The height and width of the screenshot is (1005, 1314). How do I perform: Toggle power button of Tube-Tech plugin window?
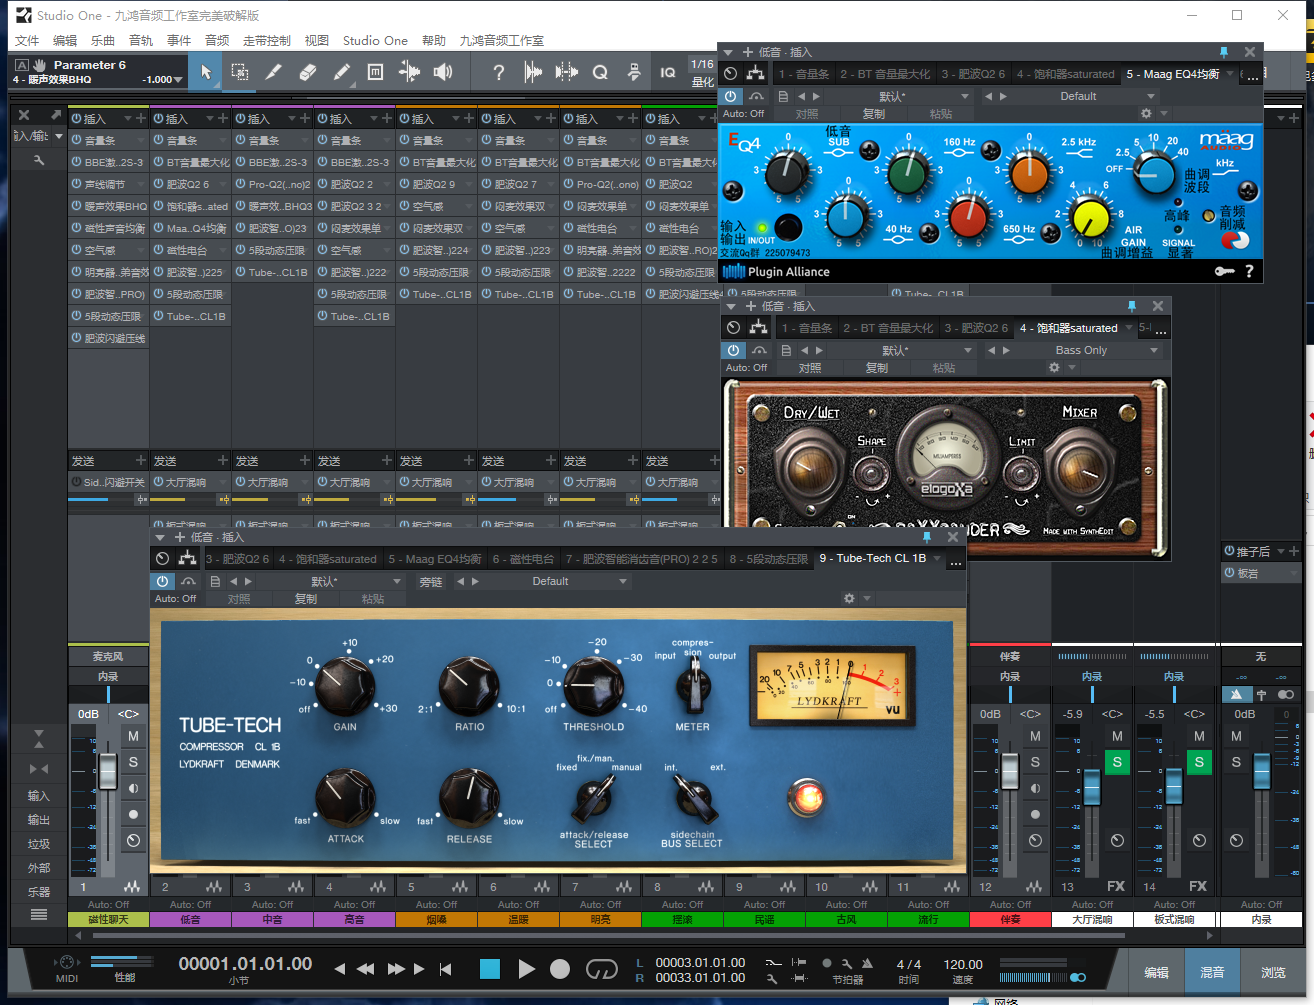163,581
